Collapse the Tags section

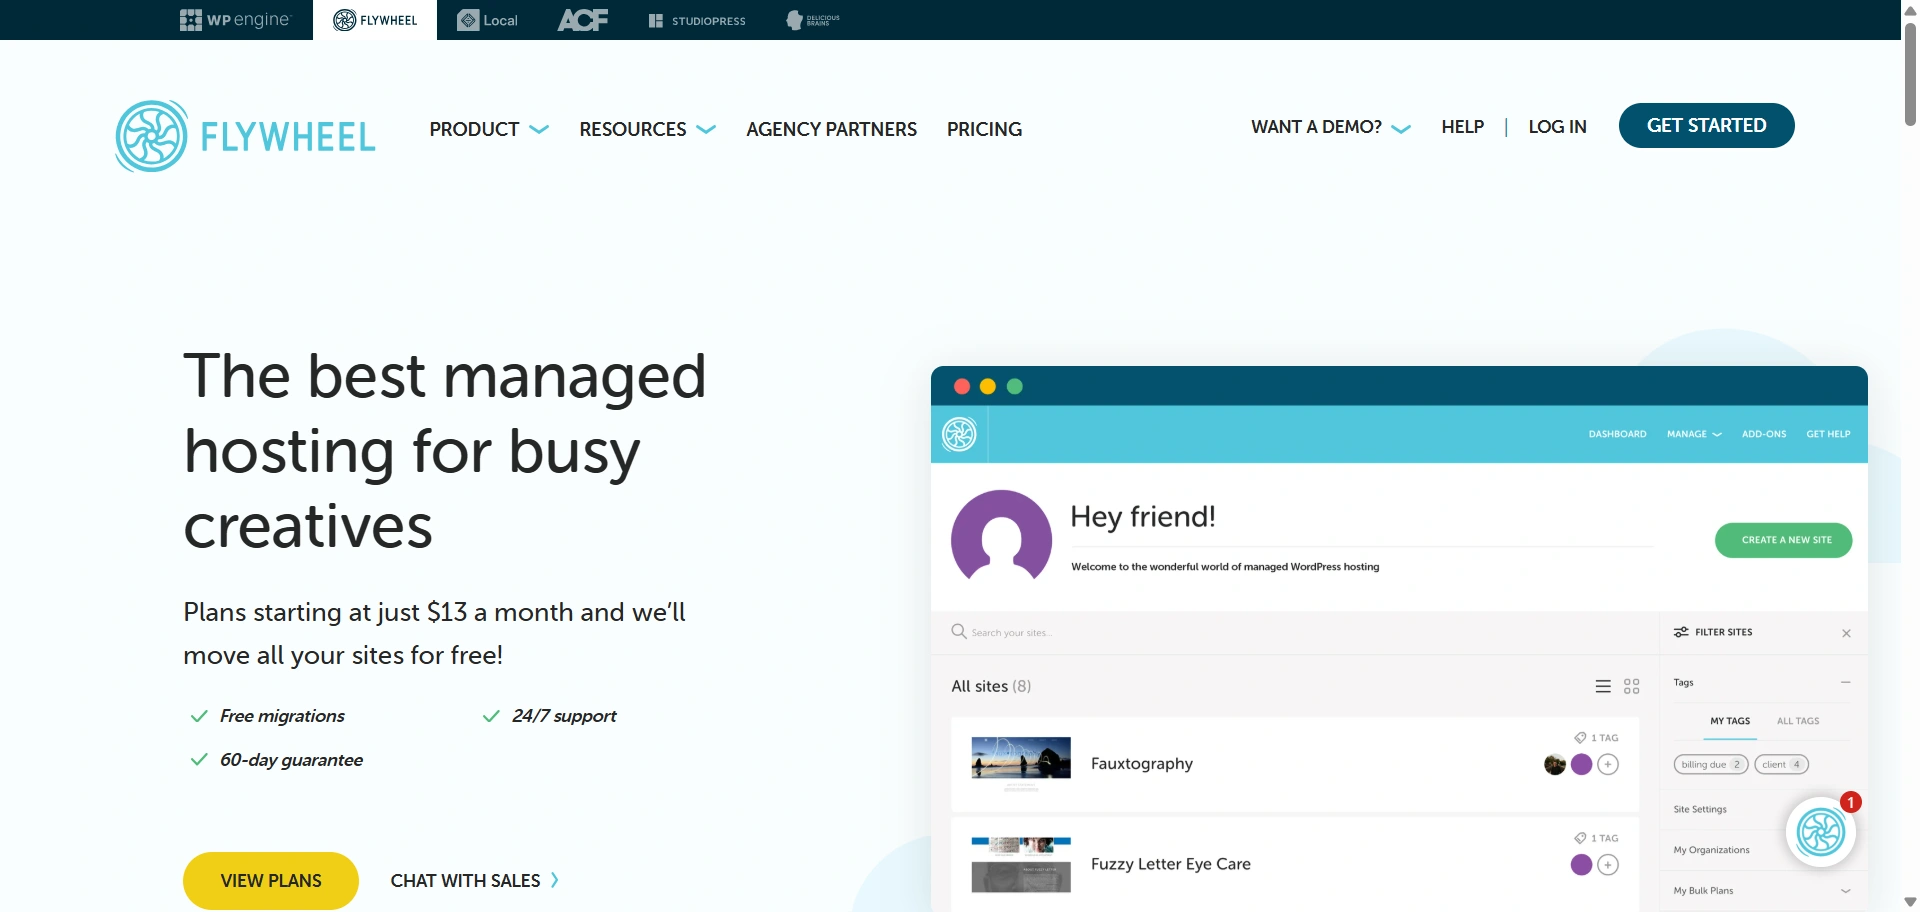[1845, 682]
